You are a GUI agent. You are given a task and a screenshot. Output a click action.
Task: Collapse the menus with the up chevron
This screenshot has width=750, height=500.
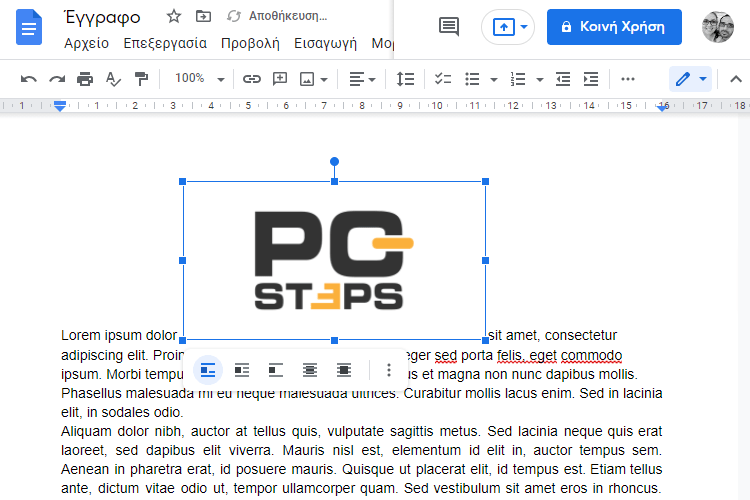pyautogui.click(x=736, y=79)
